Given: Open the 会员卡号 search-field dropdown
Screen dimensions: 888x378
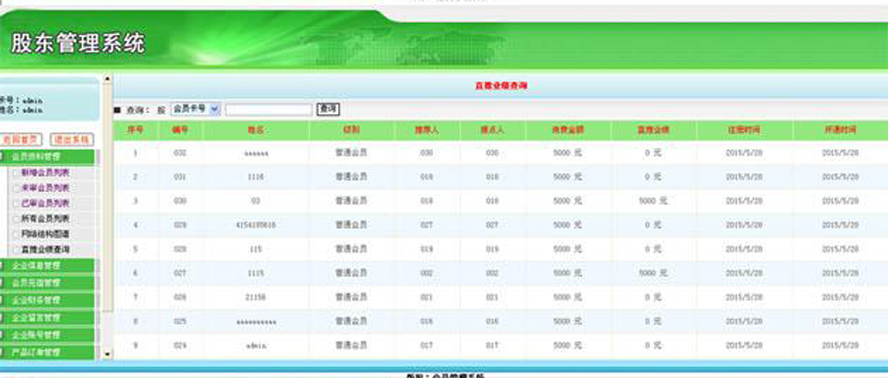Looking at the screenshot, I should [x=195, y=108].
